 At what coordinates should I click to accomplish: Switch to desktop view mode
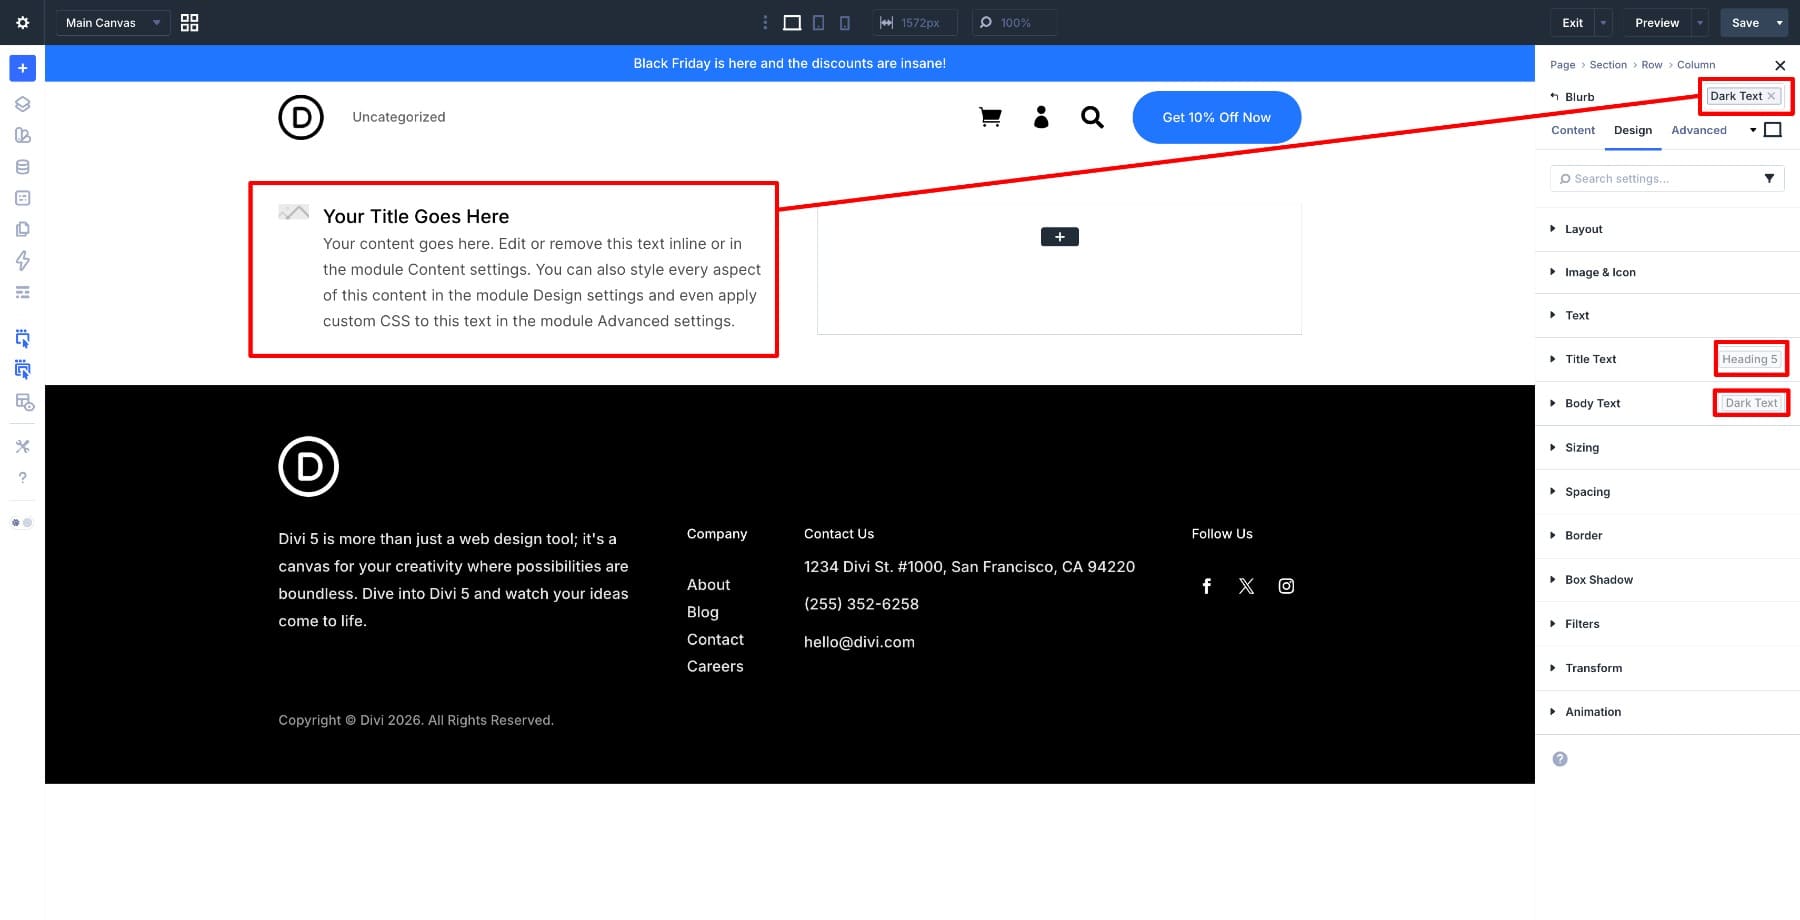click(x=792, y=22)
